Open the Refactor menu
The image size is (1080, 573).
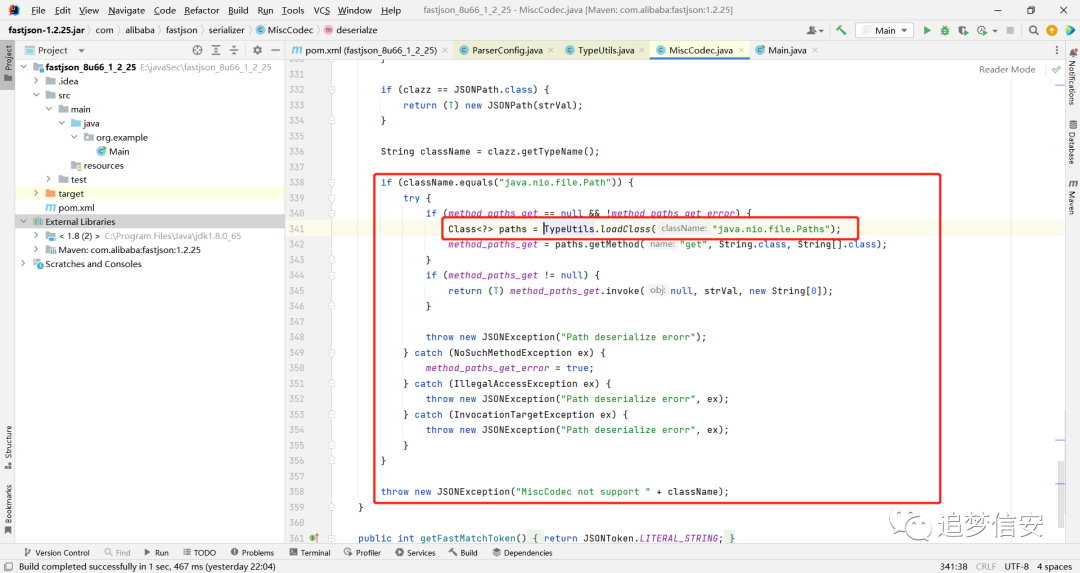pos(201,10)
